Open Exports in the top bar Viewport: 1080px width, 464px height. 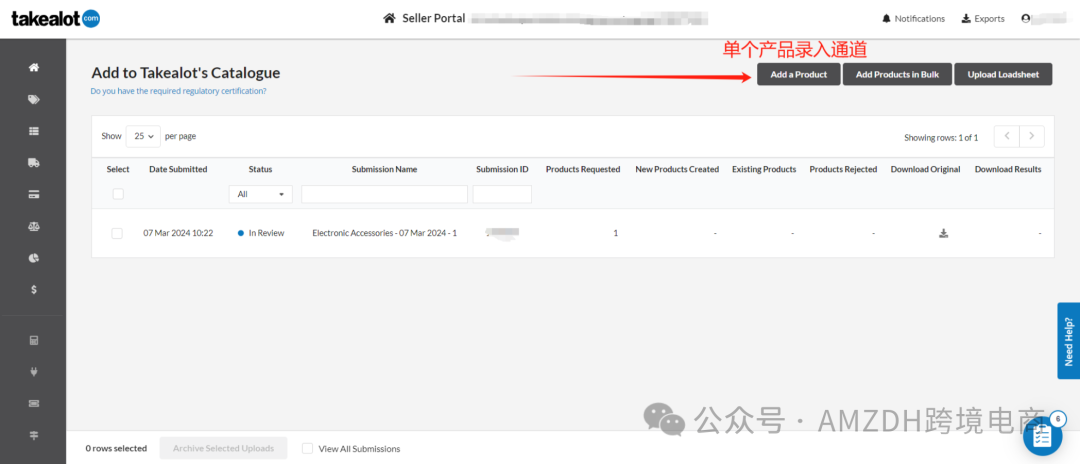click(x=982, y=18)
